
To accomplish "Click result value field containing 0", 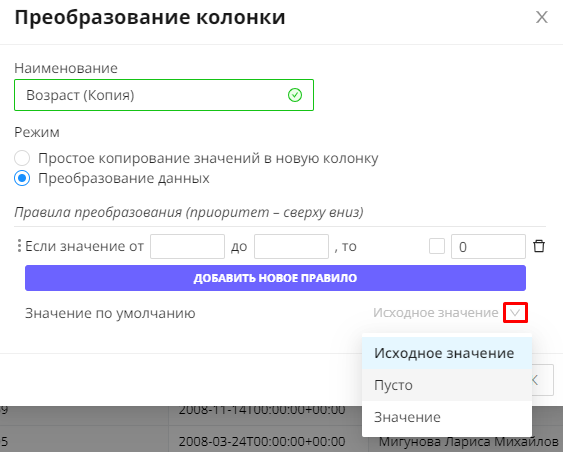I will [488, 246].
